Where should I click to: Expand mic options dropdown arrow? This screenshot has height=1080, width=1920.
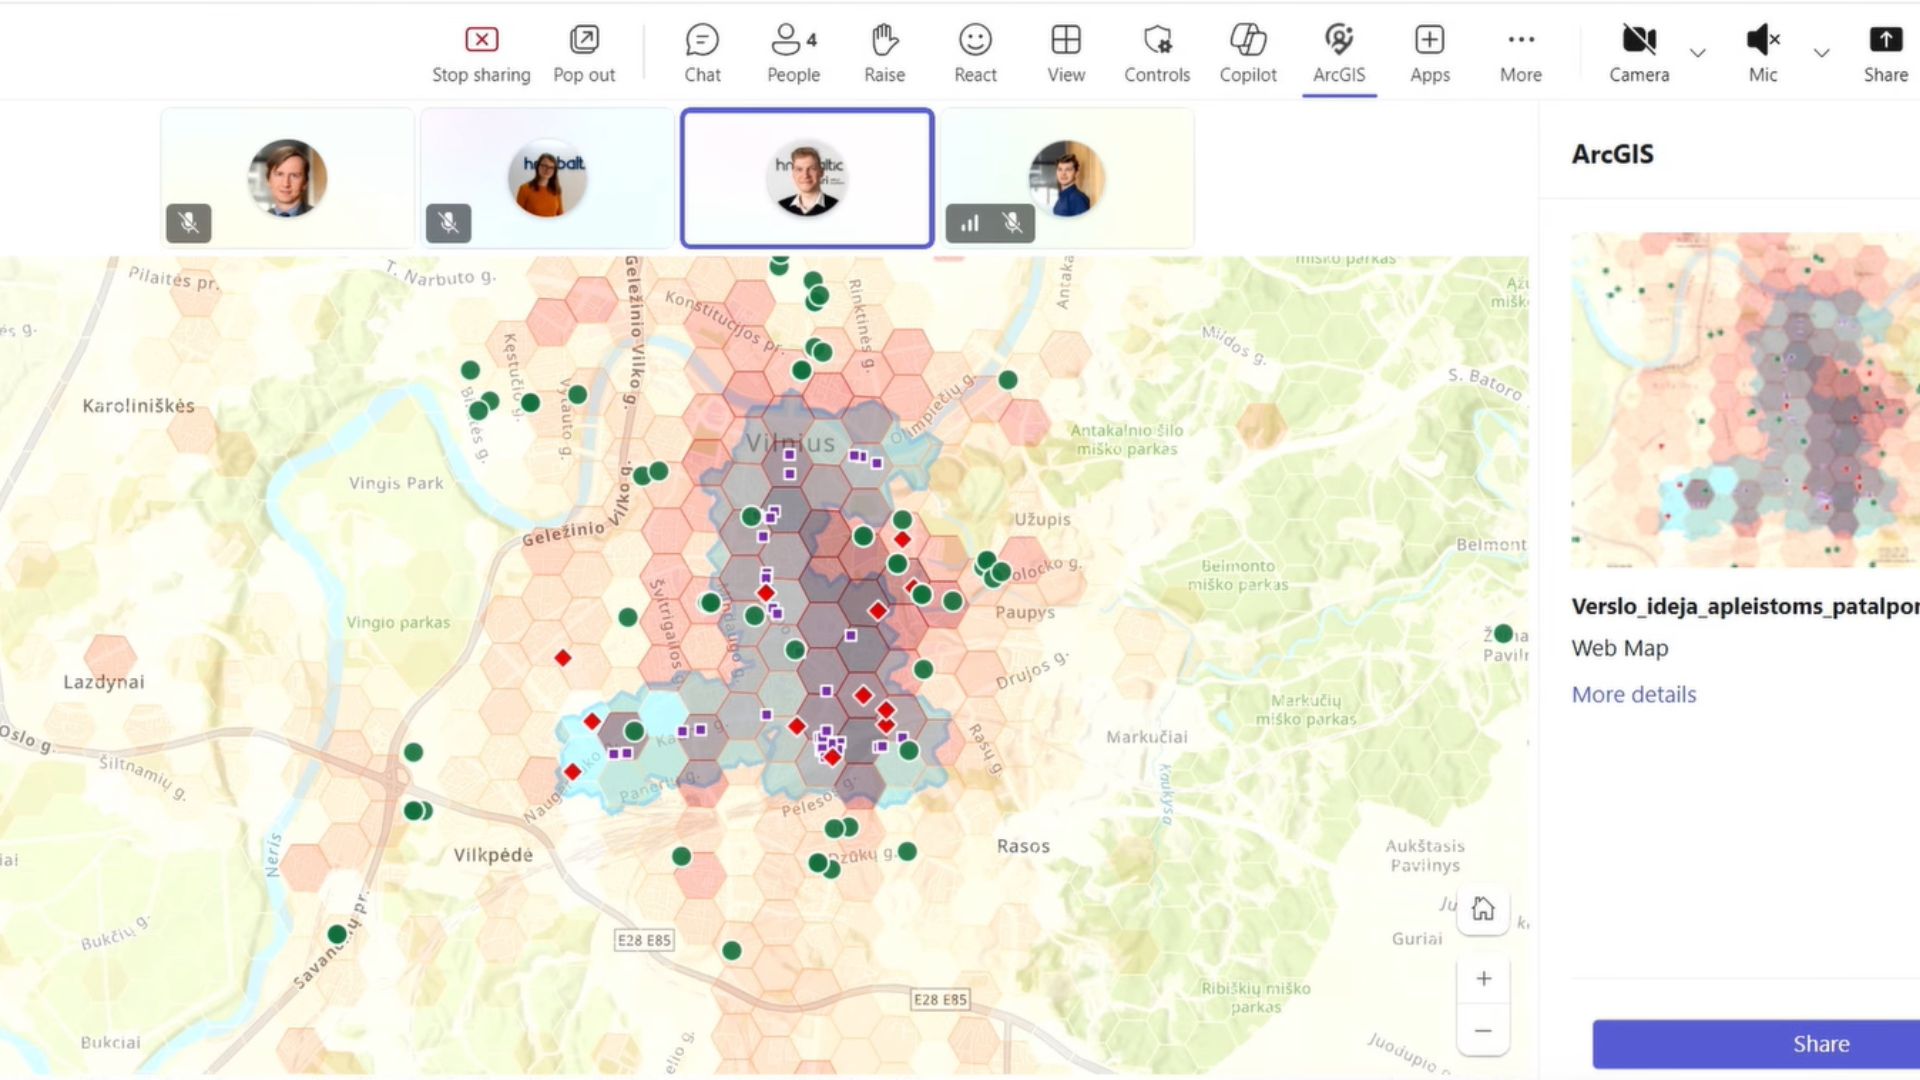(1822, 52)
